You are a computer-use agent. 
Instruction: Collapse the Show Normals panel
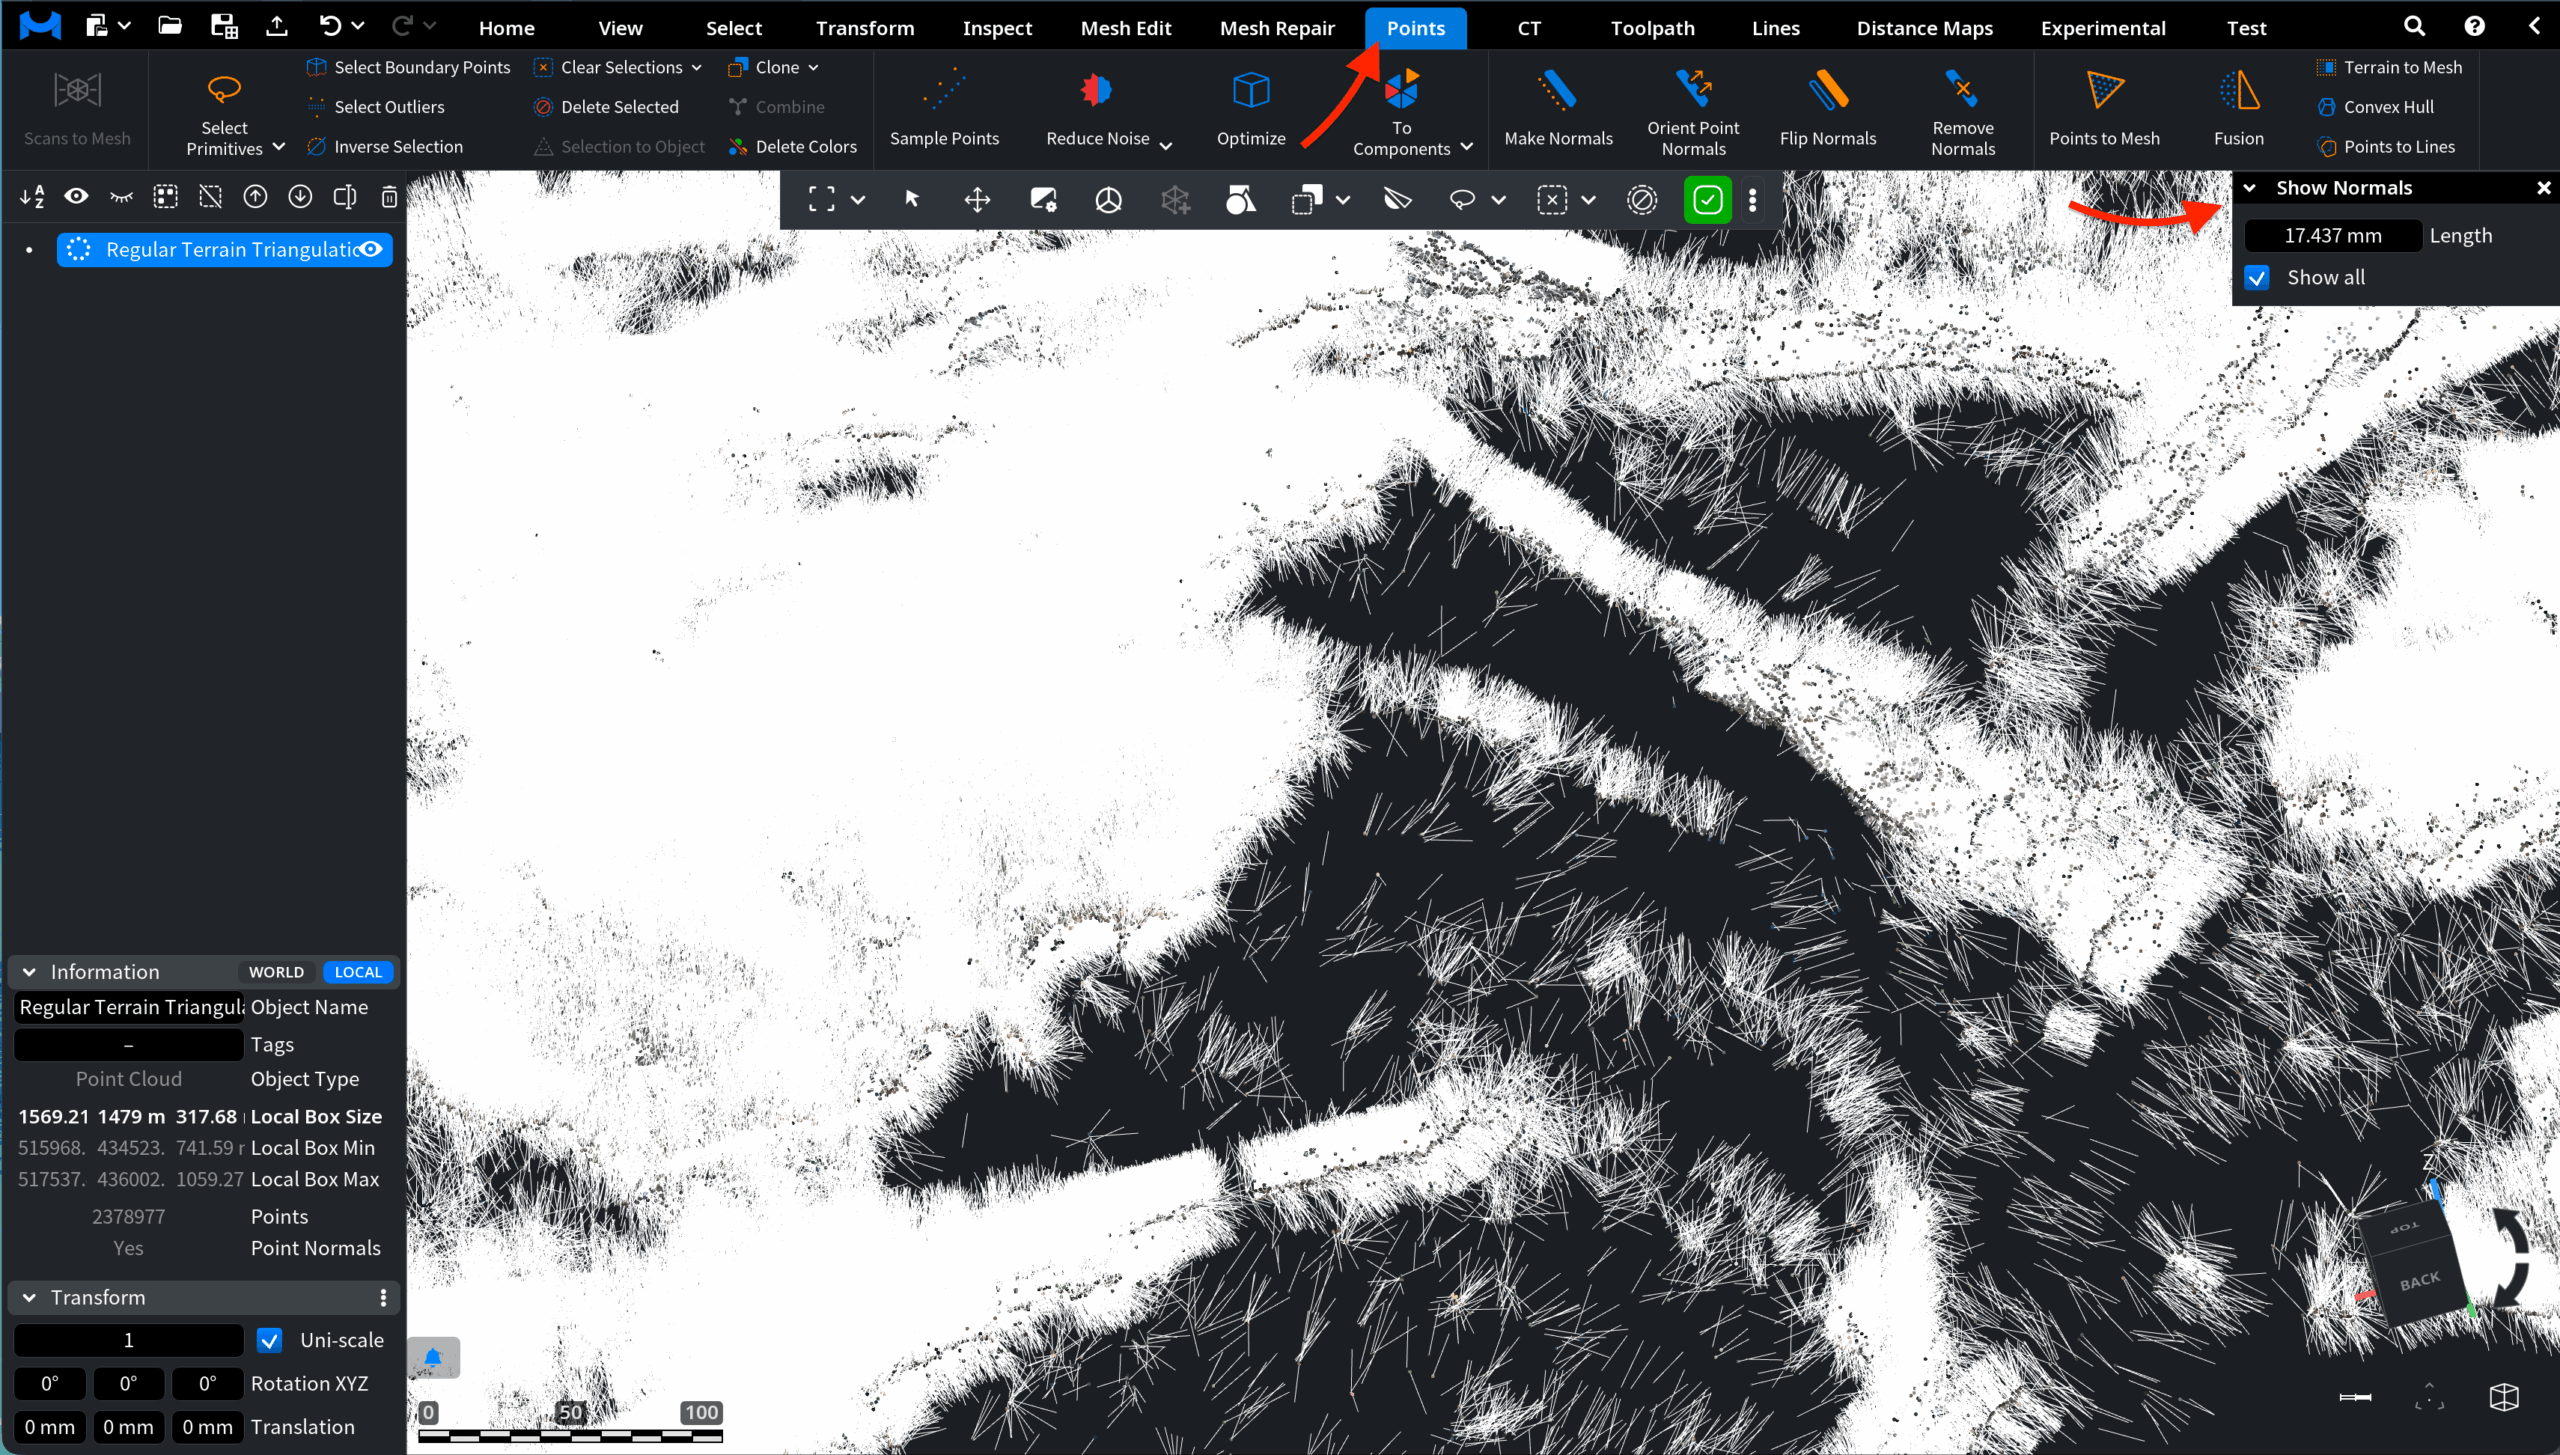point(2249,188)
